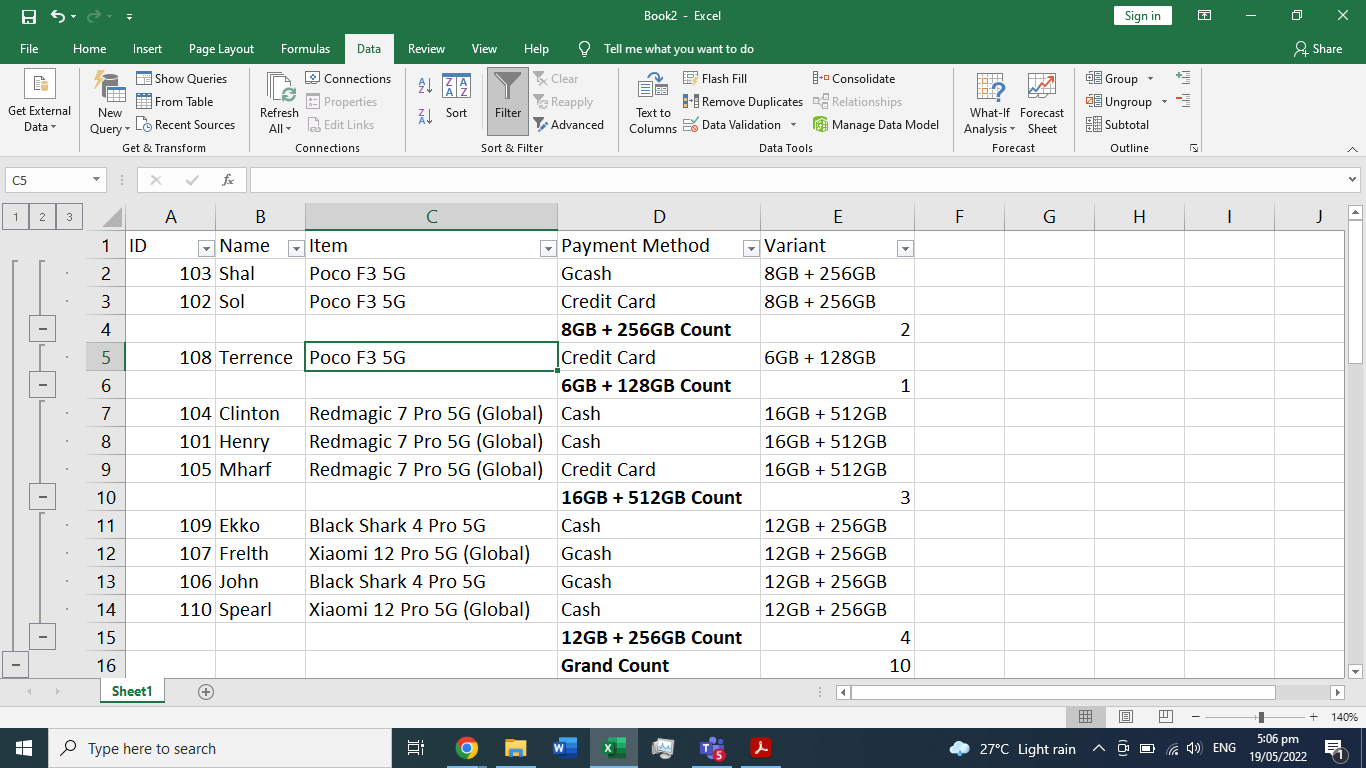This screenshot has width=1366, height=768.
Task: Switch to the Formulas tab
Action: click(x=305, y=48)
